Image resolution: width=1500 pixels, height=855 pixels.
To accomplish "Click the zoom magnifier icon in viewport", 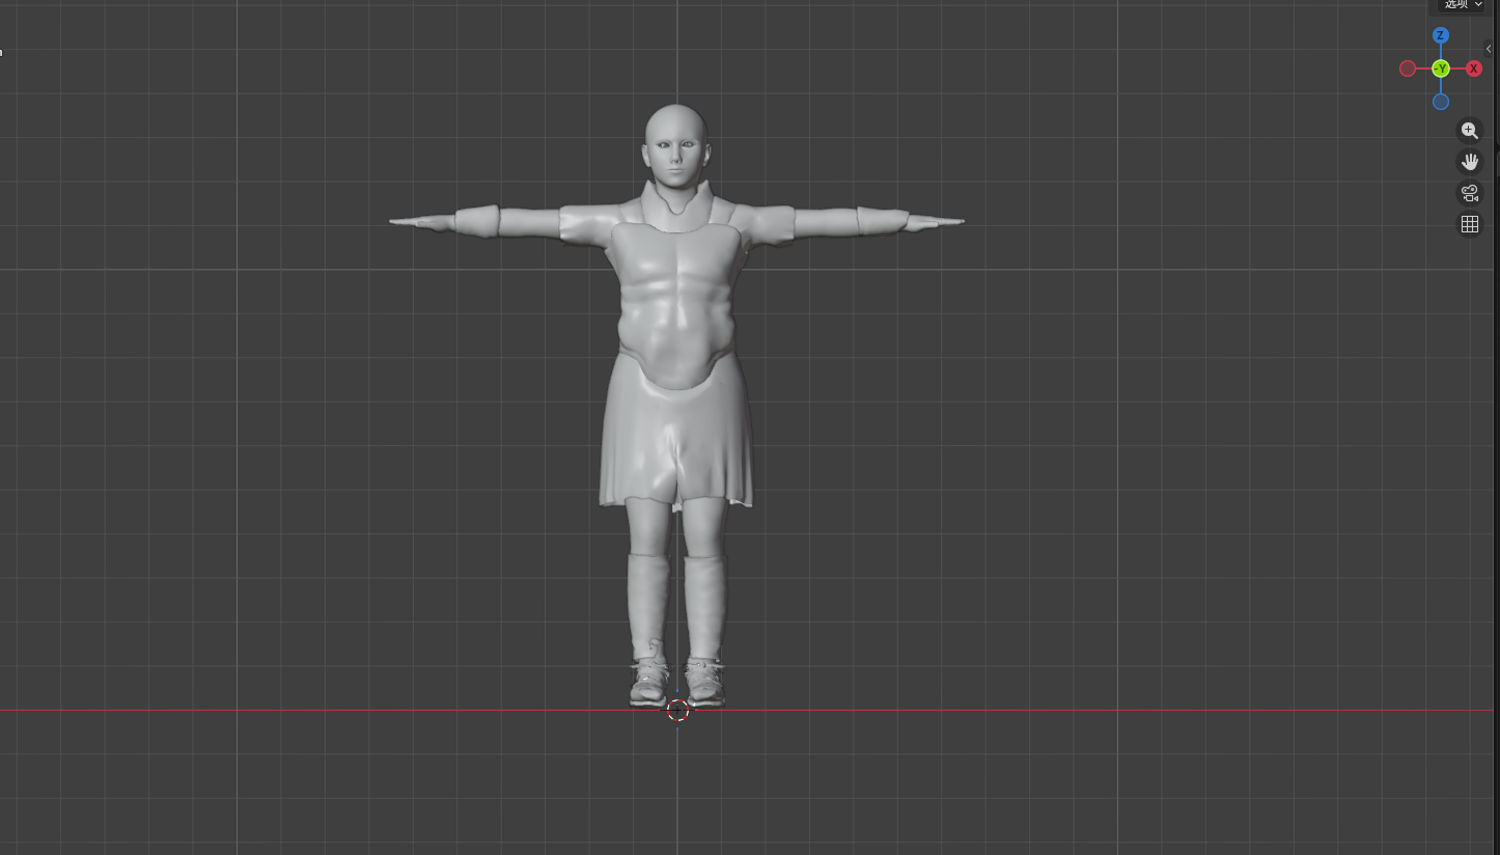I will point(1469,130).
